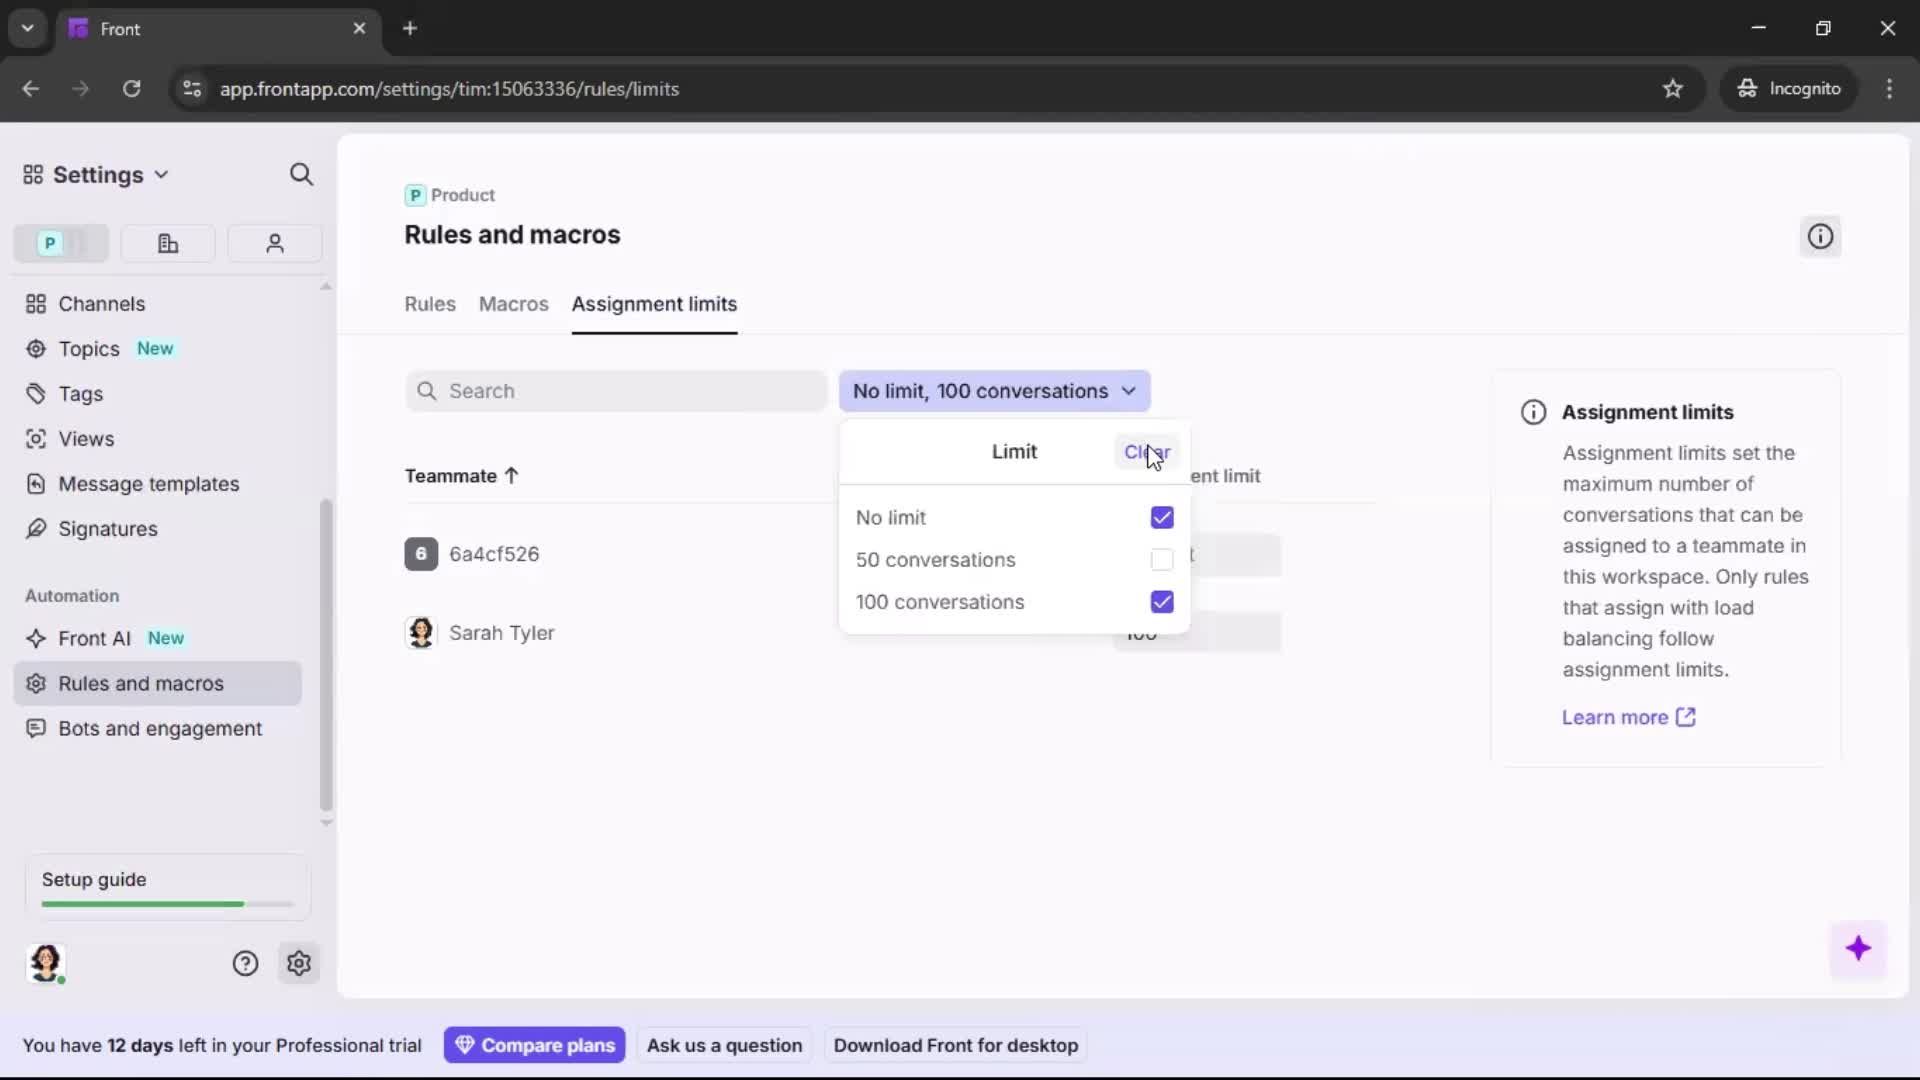
Task: Switch to the Rules tab
Action: [429, 304]
